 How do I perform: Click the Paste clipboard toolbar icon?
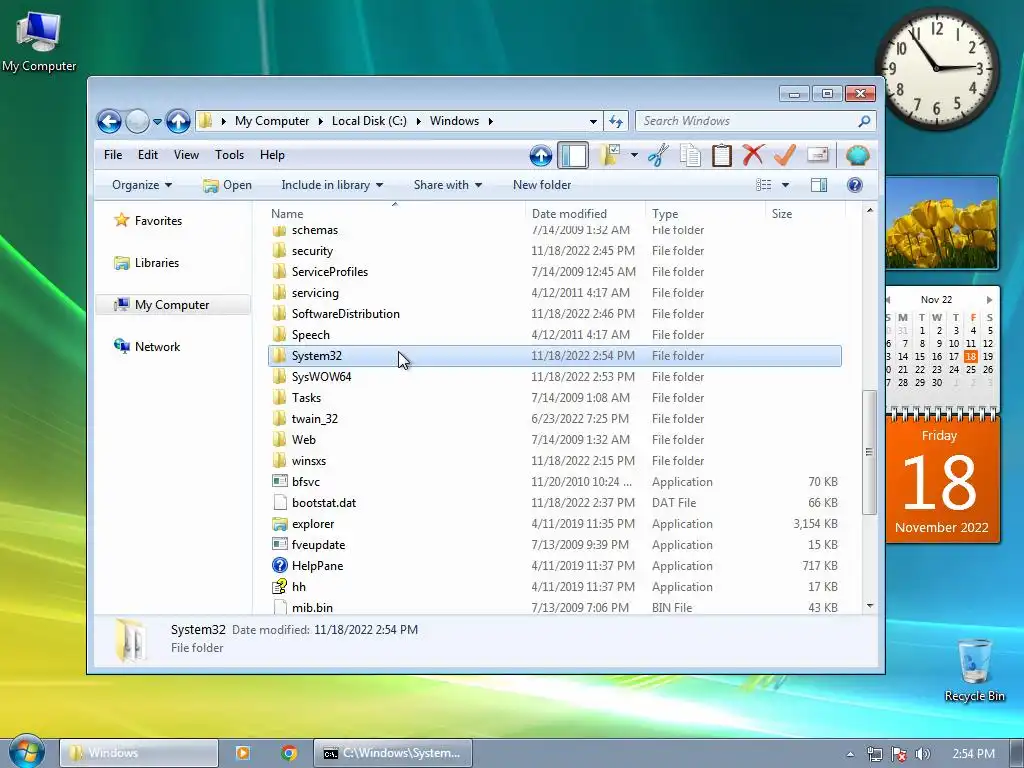(722, 155)
